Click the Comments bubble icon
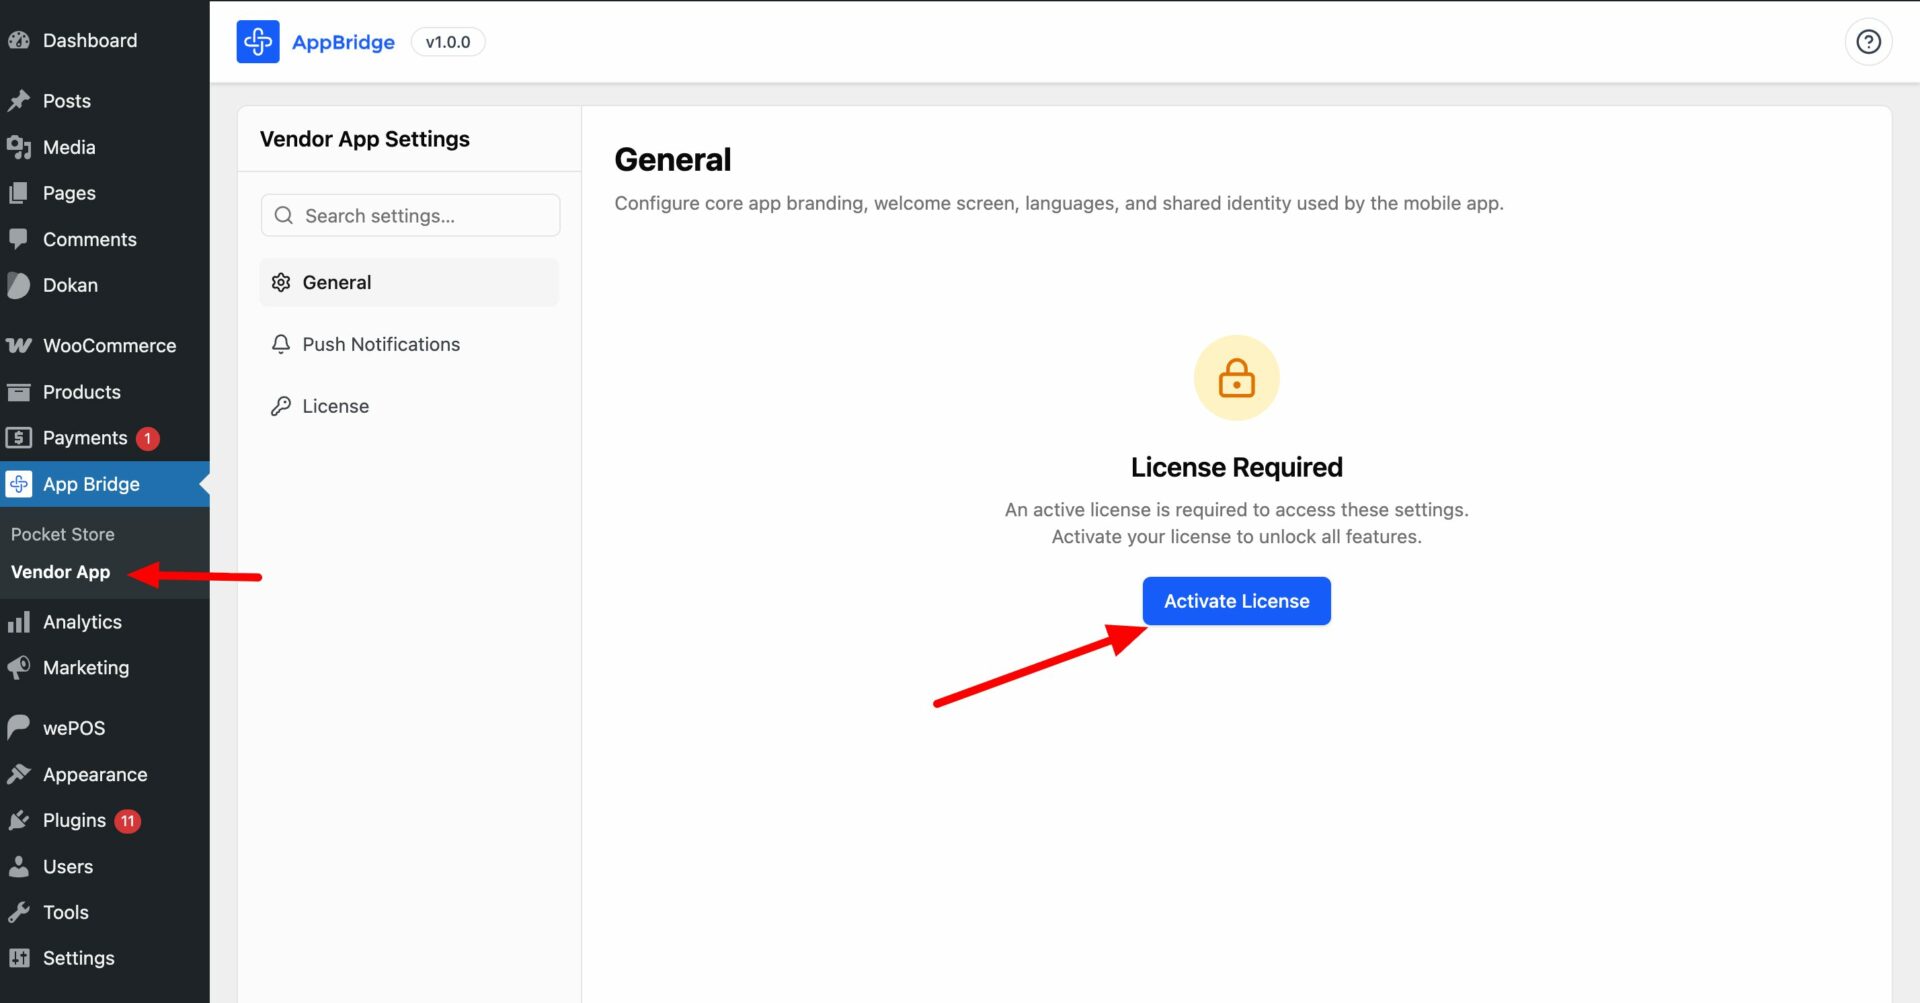Image resolution: width=1920 pixels, height=1003 pixels. [x=19, y=239]
